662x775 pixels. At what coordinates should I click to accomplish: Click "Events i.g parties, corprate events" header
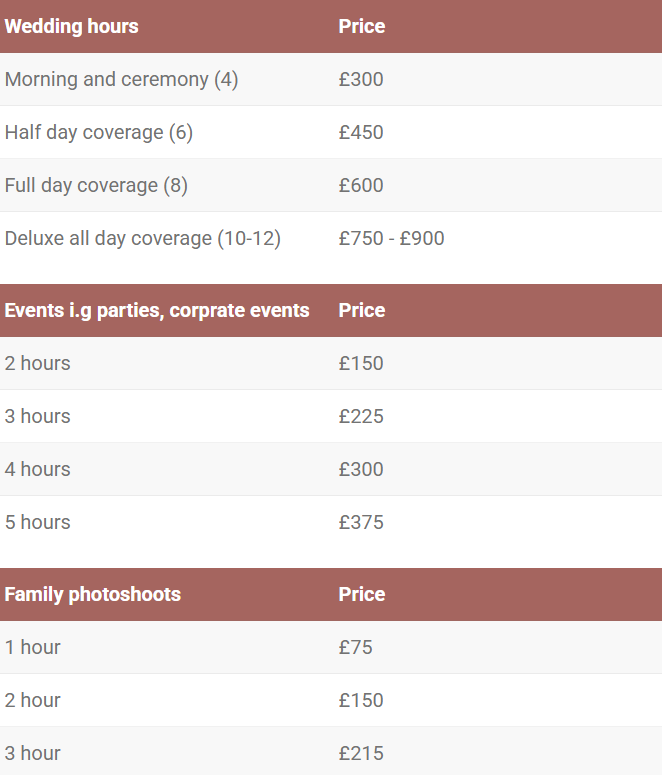coord(157,310)
